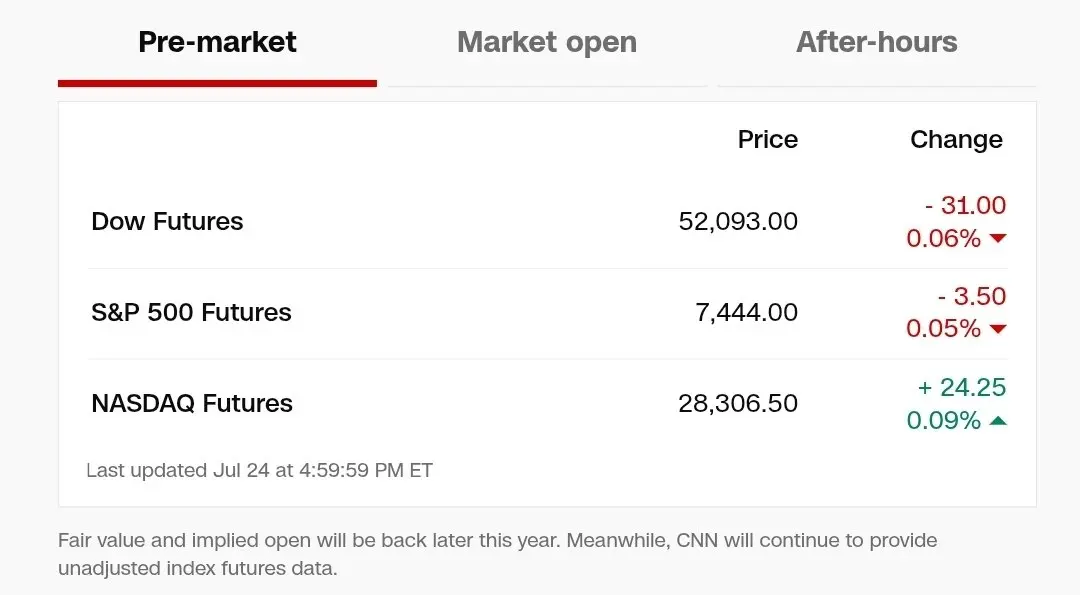Open S&P 500 Futures row label

point(191,312)
